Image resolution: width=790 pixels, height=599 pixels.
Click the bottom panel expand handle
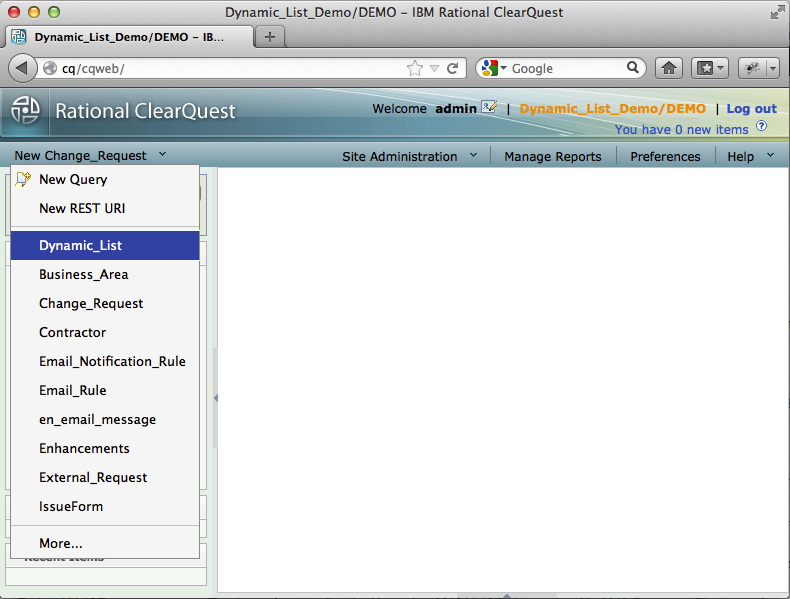click(x=507, y=596)
